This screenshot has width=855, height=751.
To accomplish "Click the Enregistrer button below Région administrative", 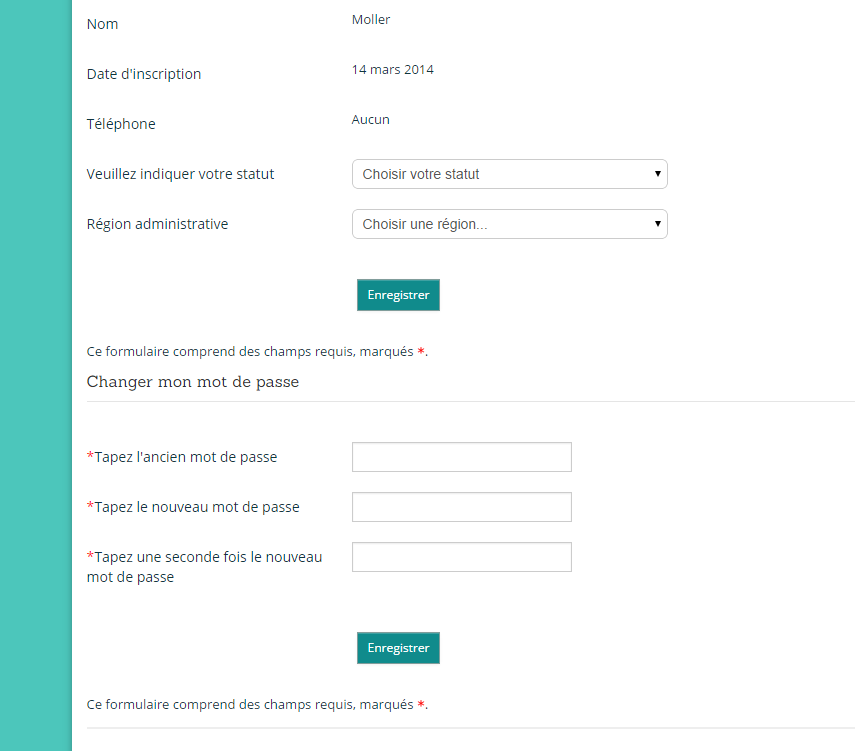I will tap(398, 295).
